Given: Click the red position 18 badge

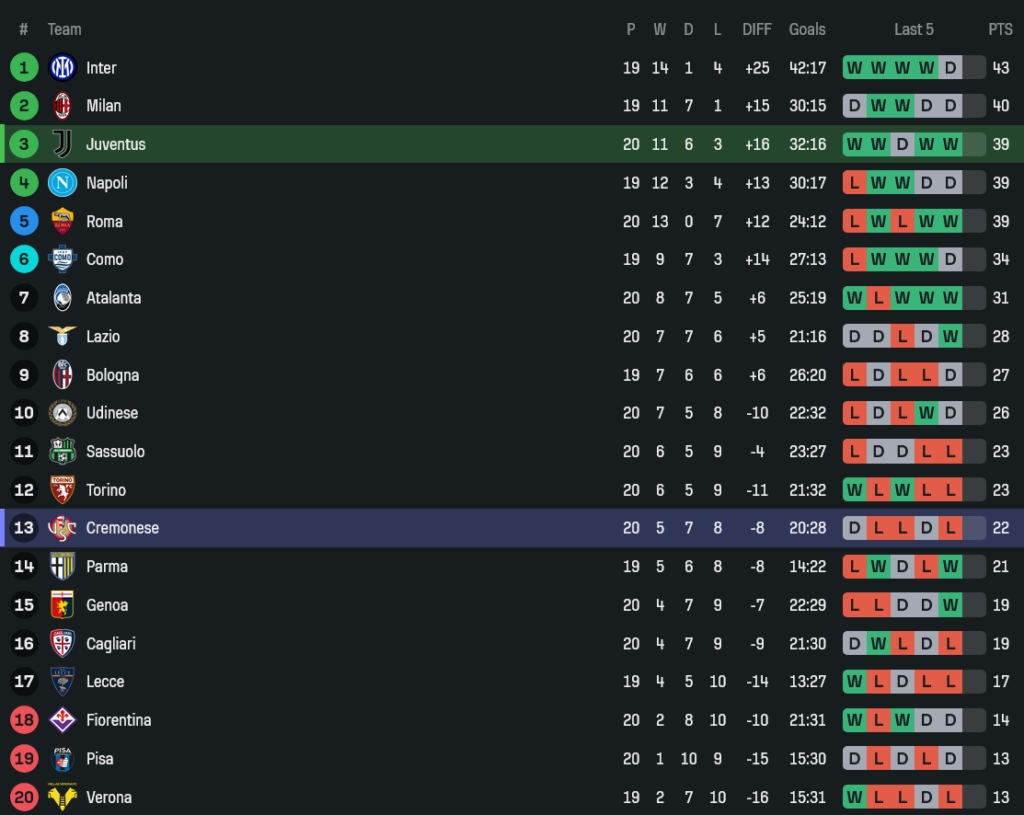Looking at the screenshot, I should click(24, 720).
